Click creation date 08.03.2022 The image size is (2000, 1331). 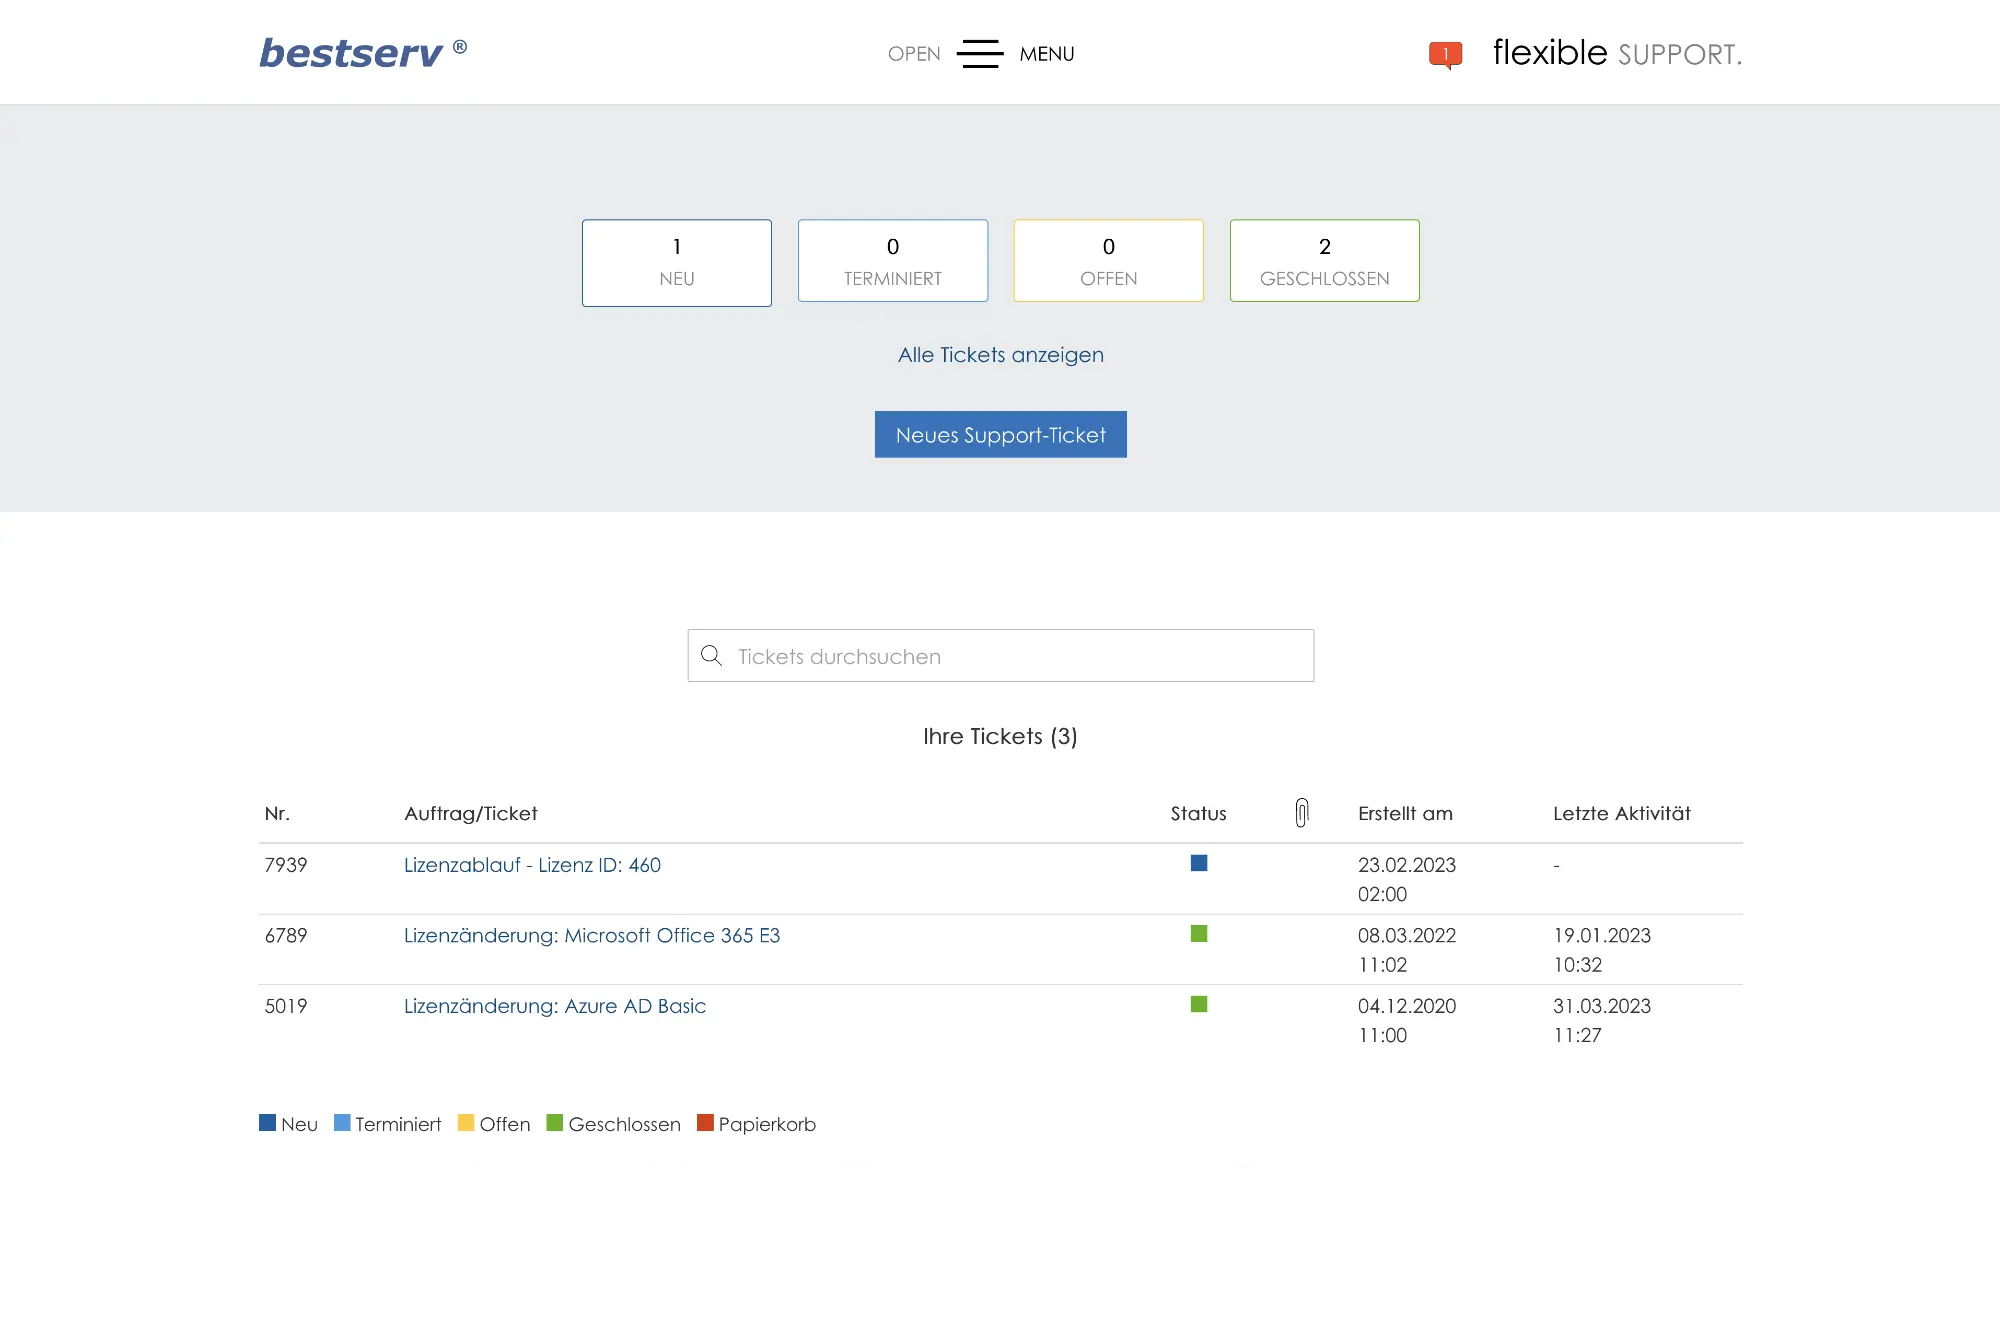click(x=1407, y=936)
